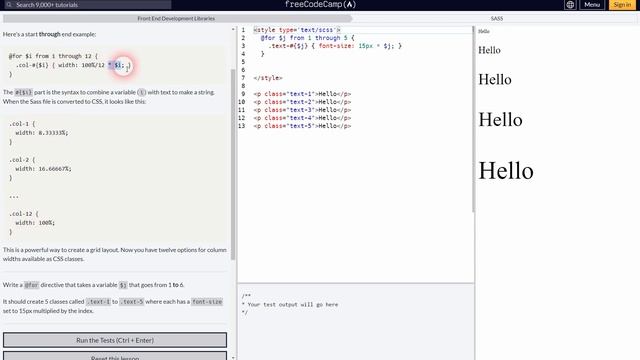Click Reset this lesson button
Image resolution: width=640 pixels, height=360 pixels.
point(115,356)
